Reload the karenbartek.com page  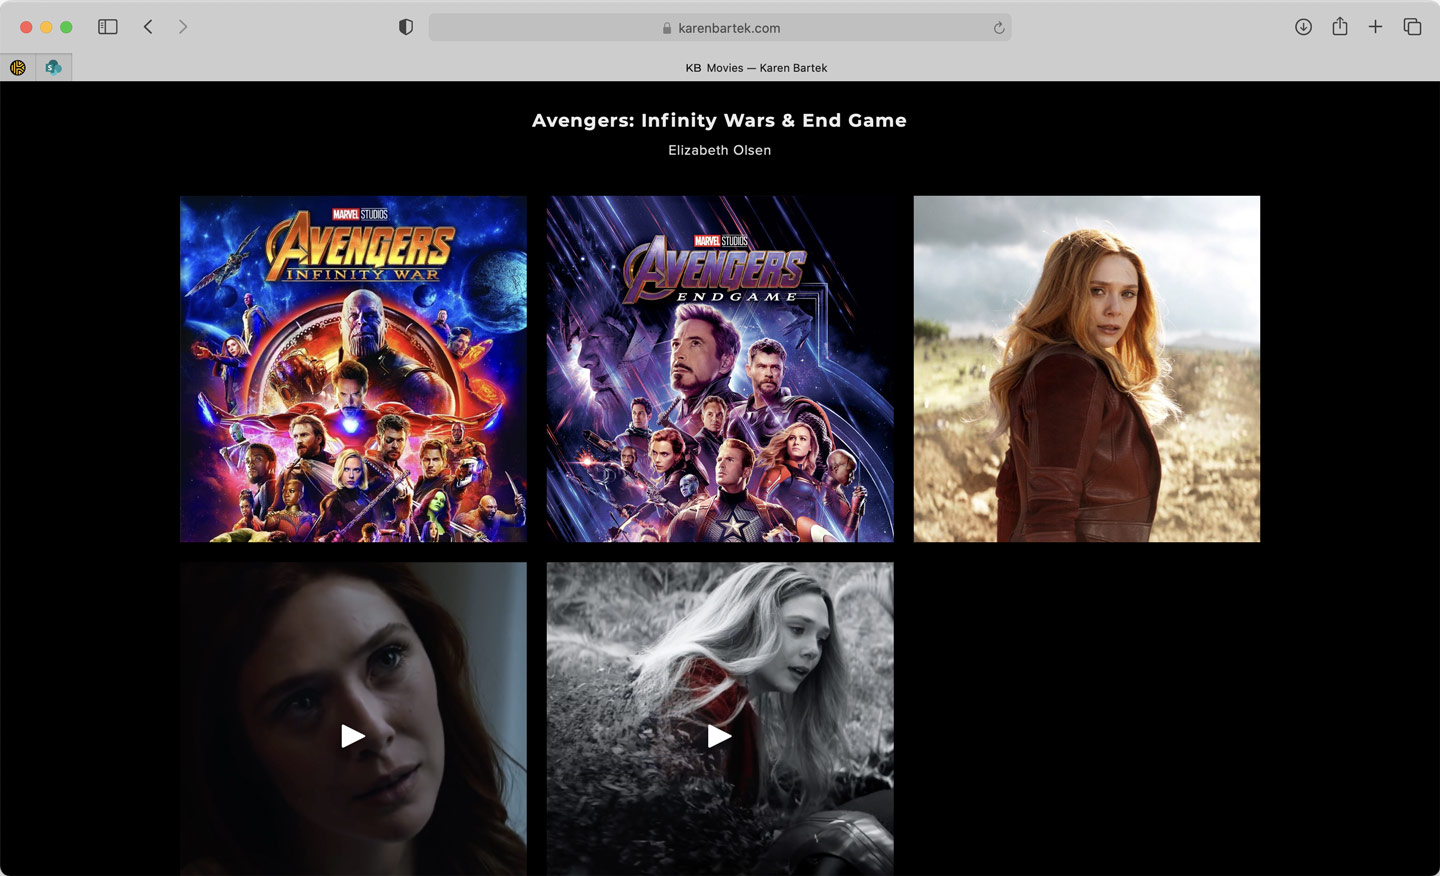click(998, 28)
